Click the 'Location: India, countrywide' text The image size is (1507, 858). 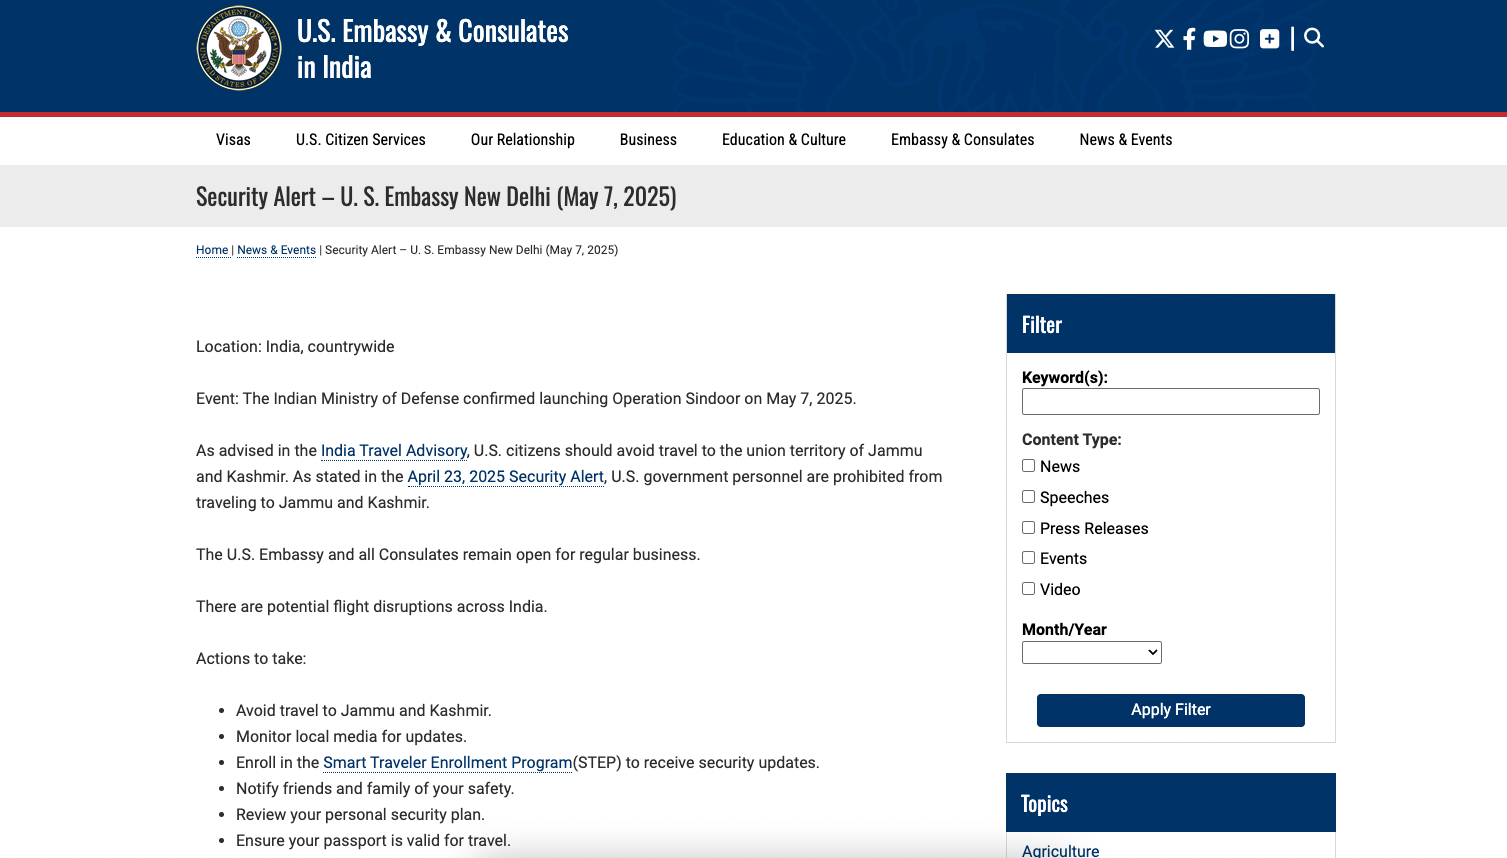click(x=295, y=347)
